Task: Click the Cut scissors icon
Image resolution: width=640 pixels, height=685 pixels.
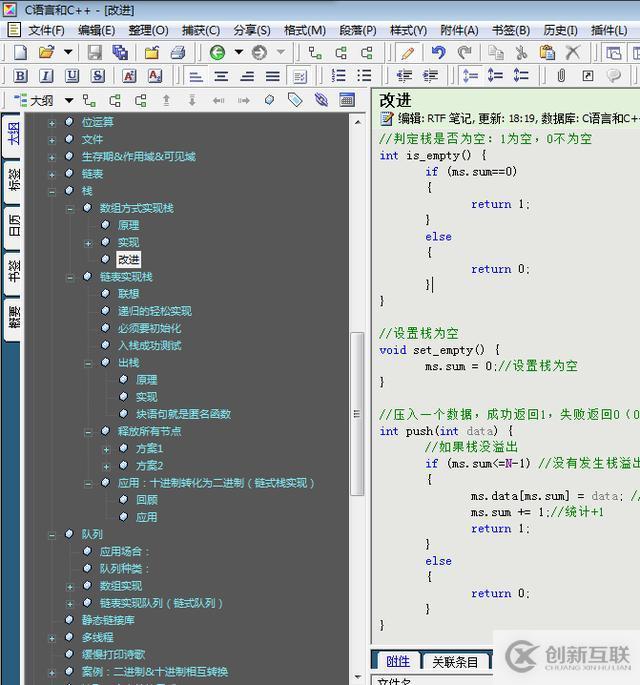Action: 521,52
